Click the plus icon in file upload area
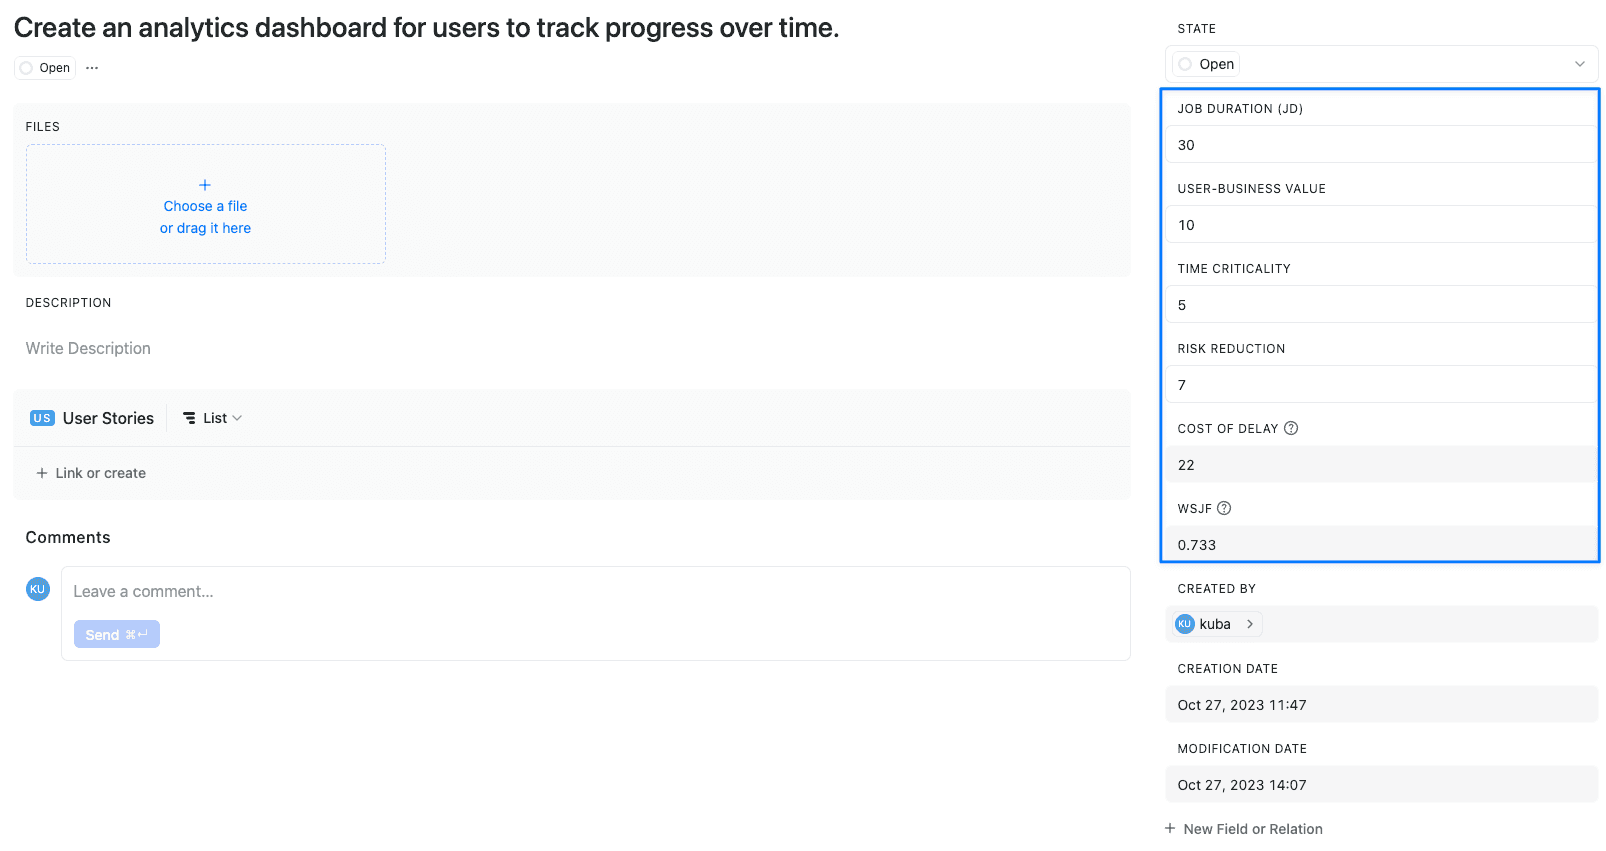 205,185
